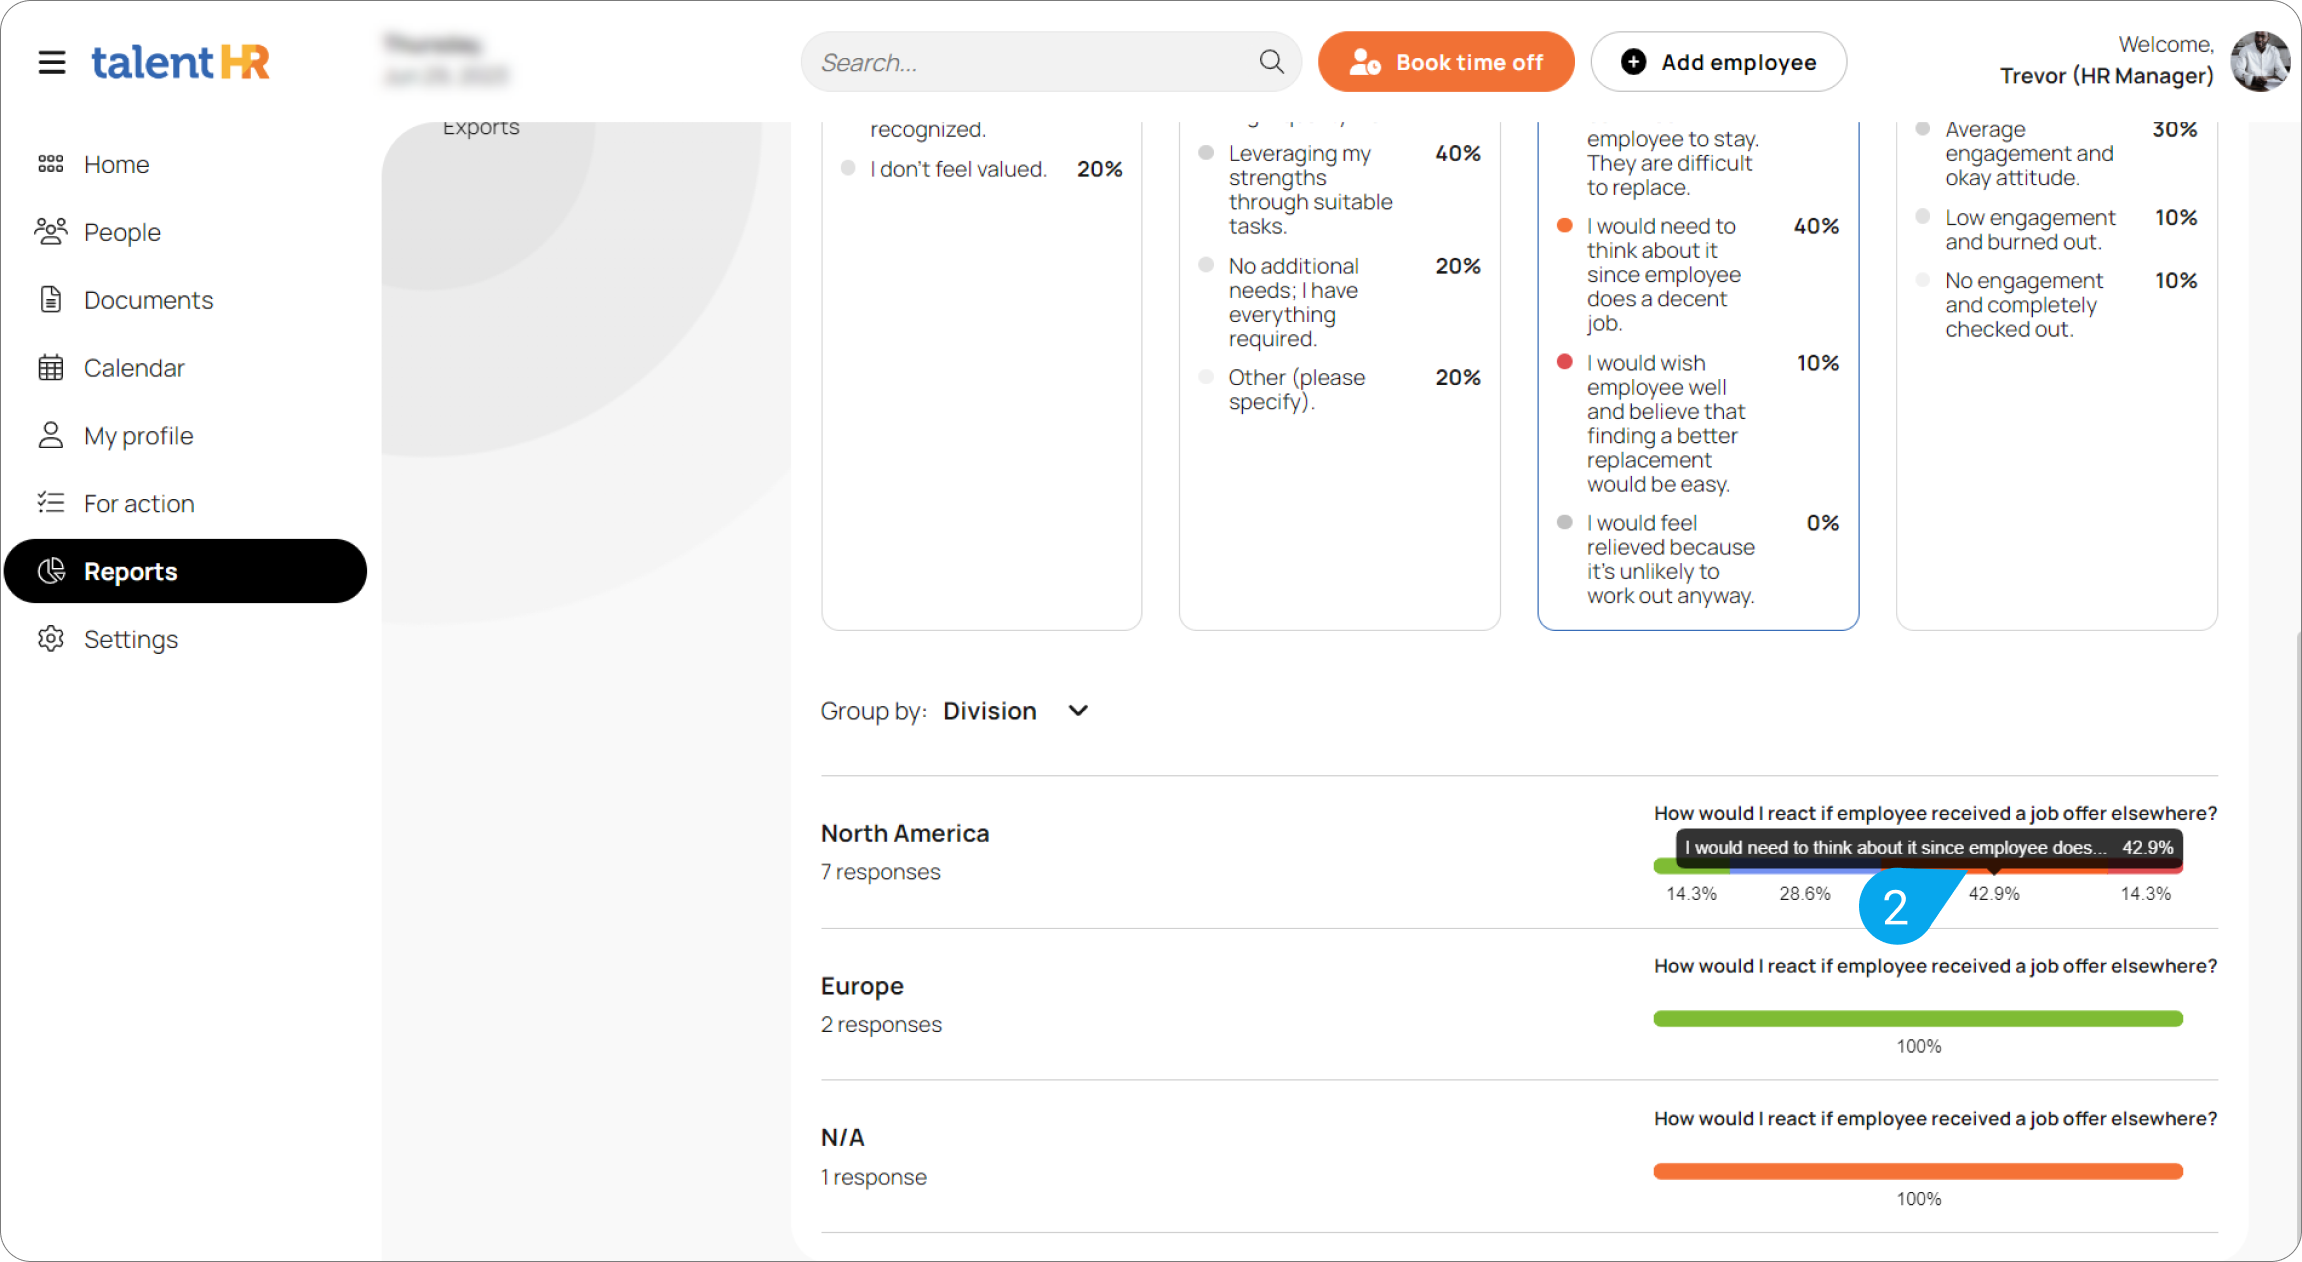Click Europe's green 100% response bar
Screen dimensions: 2302x1262
click(1917, 1019)
